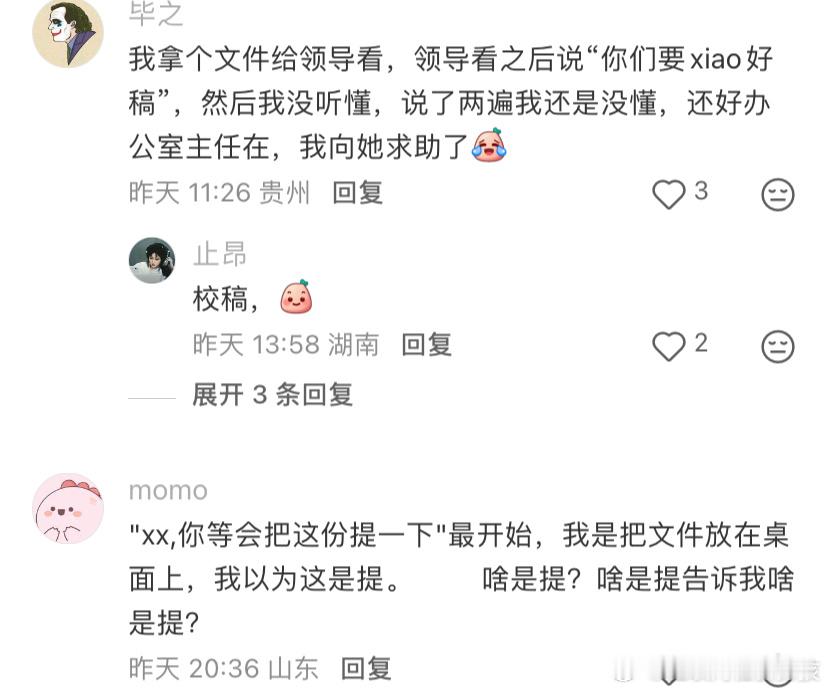Image resolution: width=828 pixels, height=690 pixels.
Task: Dislike 止昂's reply with face icon
Action: [778, 346]
